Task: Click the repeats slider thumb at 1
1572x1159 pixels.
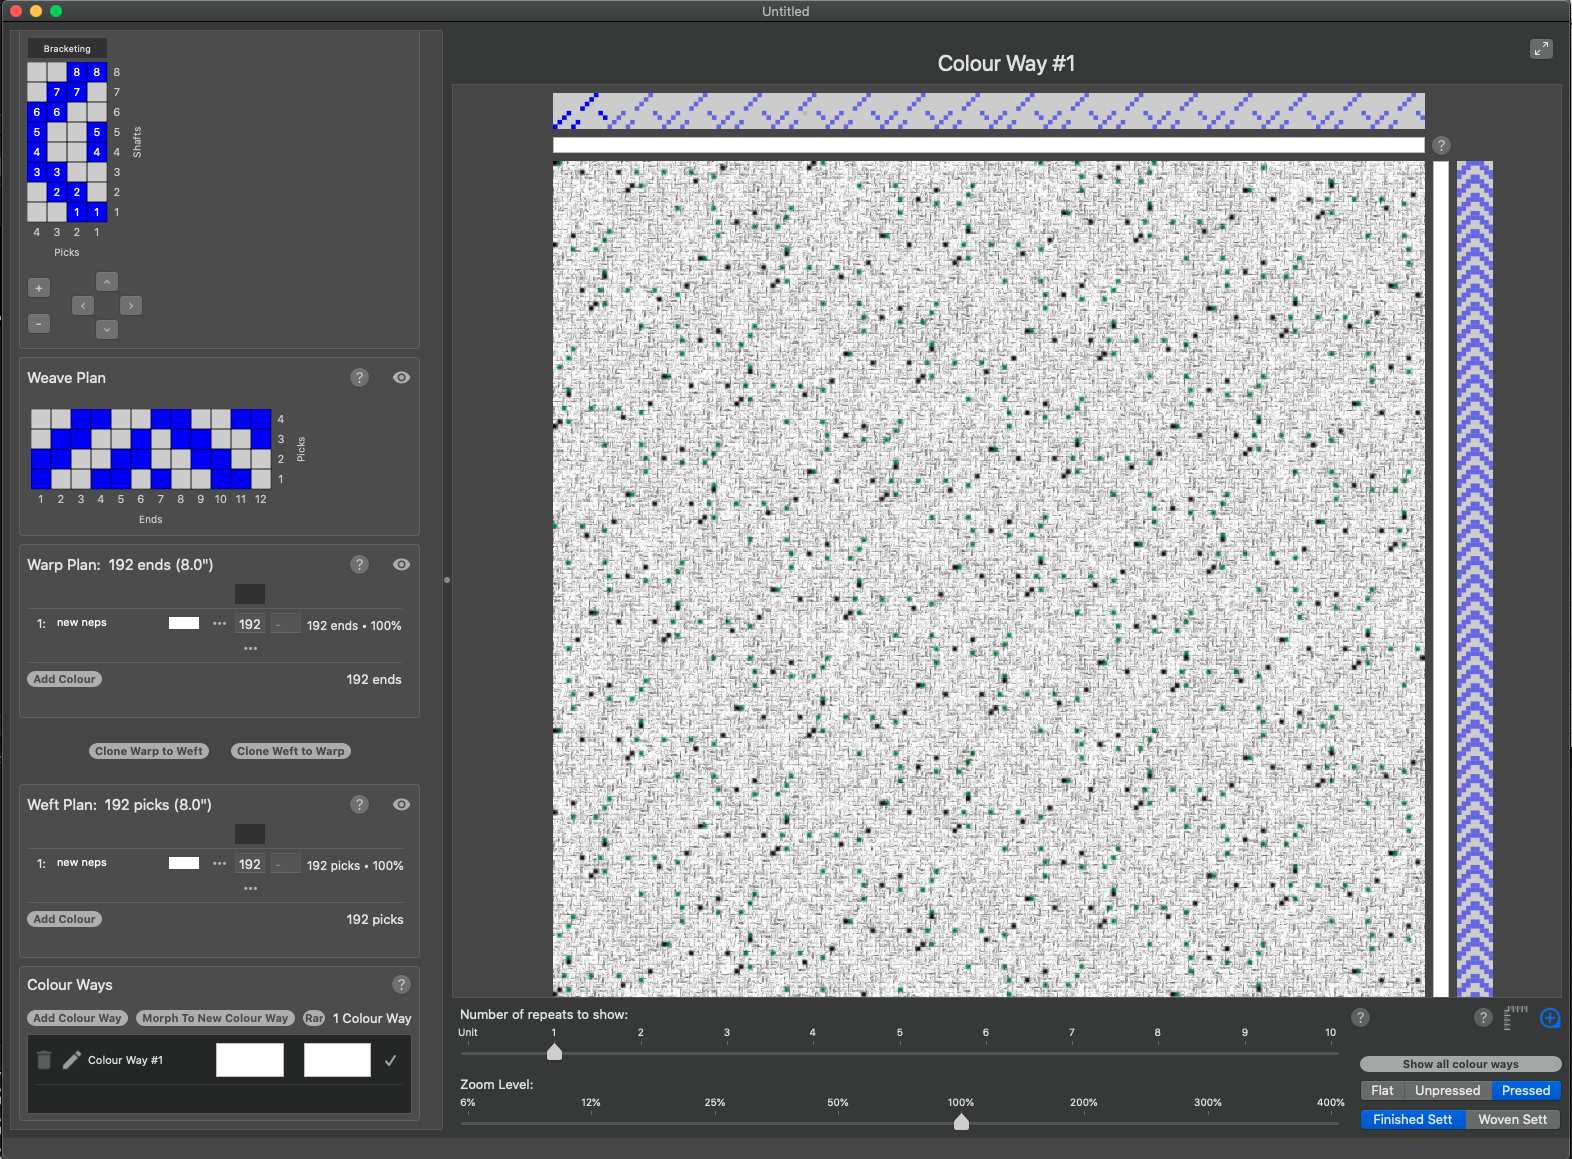Action: pos(554,1052)
